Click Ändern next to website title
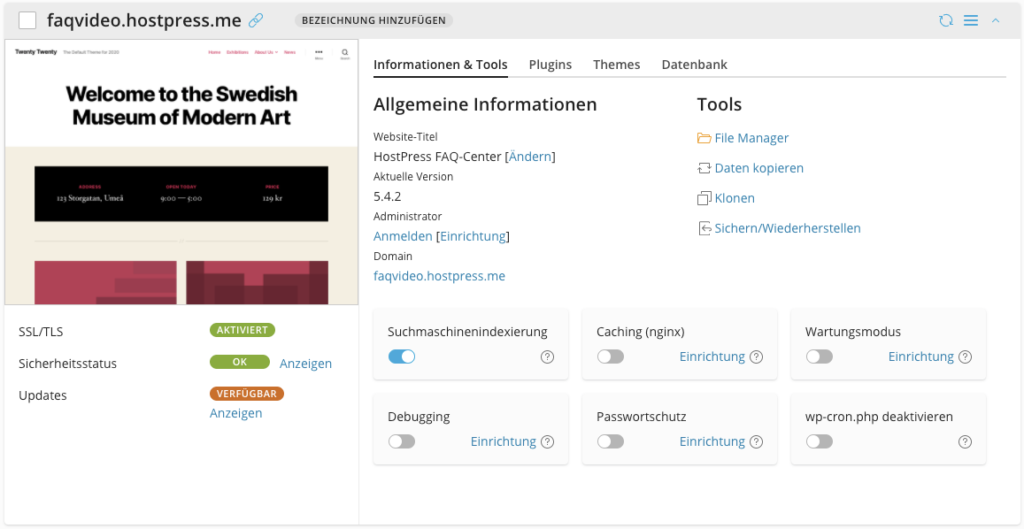 click(x=530, y=157)
